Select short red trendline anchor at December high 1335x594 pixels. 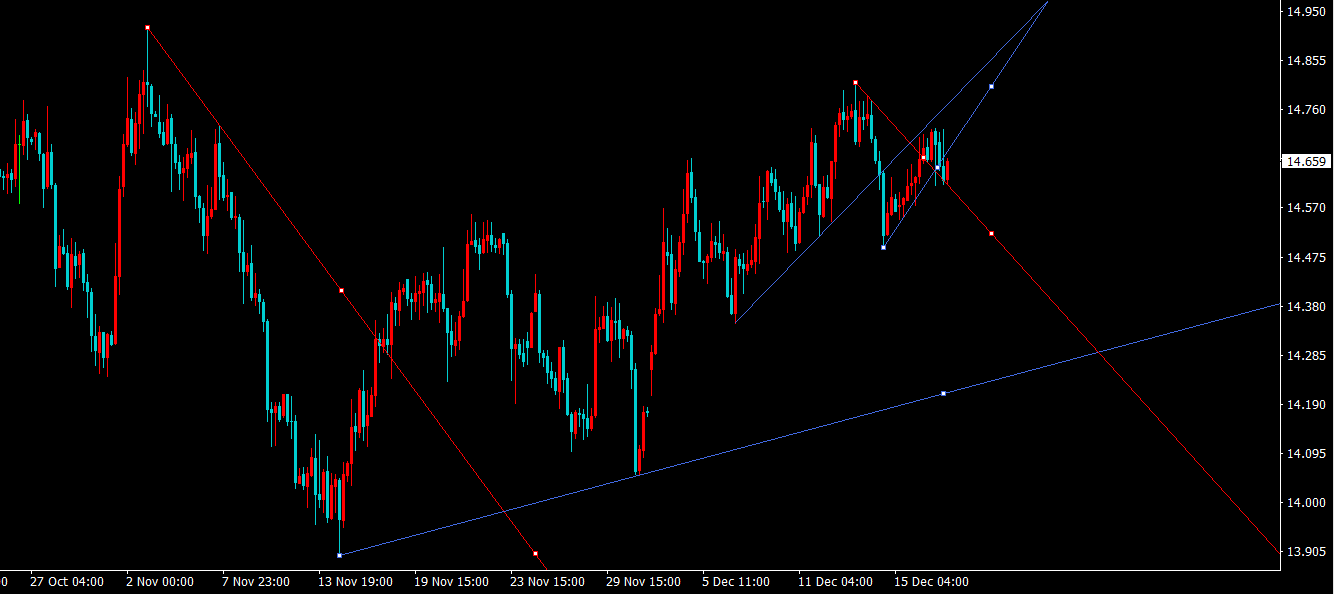tap(855, 82)
